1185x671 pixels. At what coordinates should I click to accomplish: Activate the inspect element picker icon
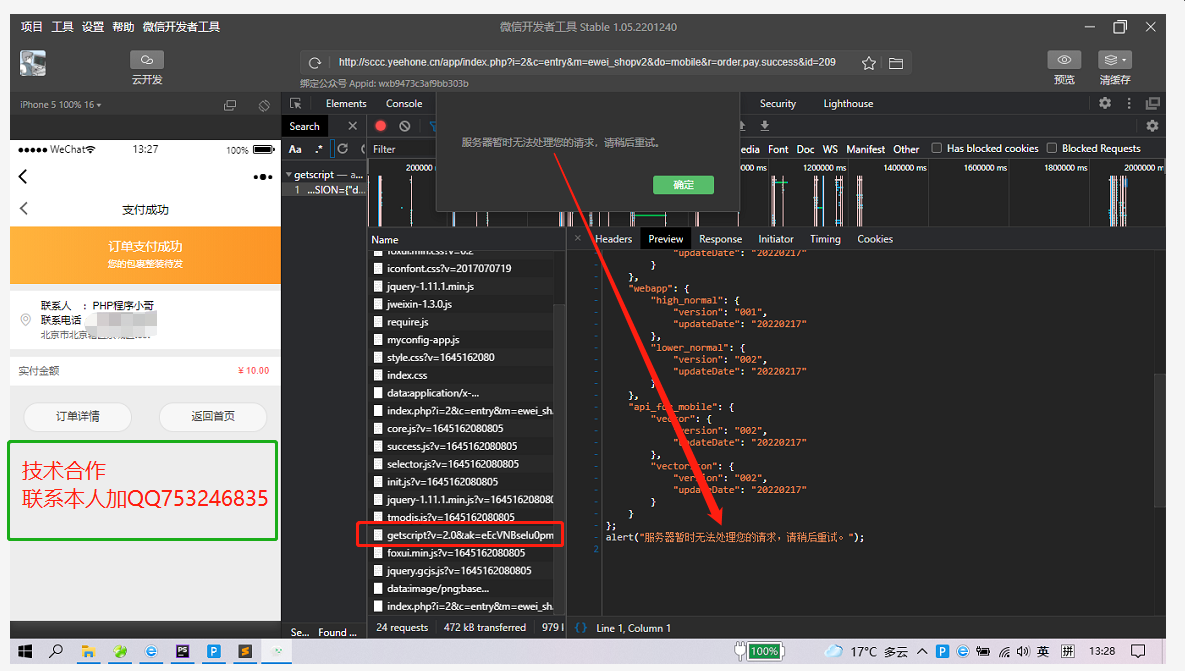(x=295, y=104)
